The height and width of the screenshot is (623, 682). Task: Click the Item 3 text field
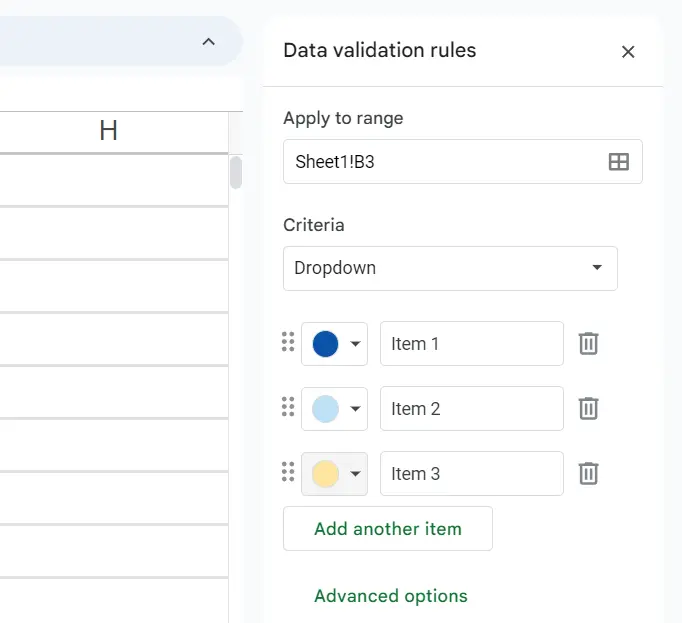(x=472, y=473)
